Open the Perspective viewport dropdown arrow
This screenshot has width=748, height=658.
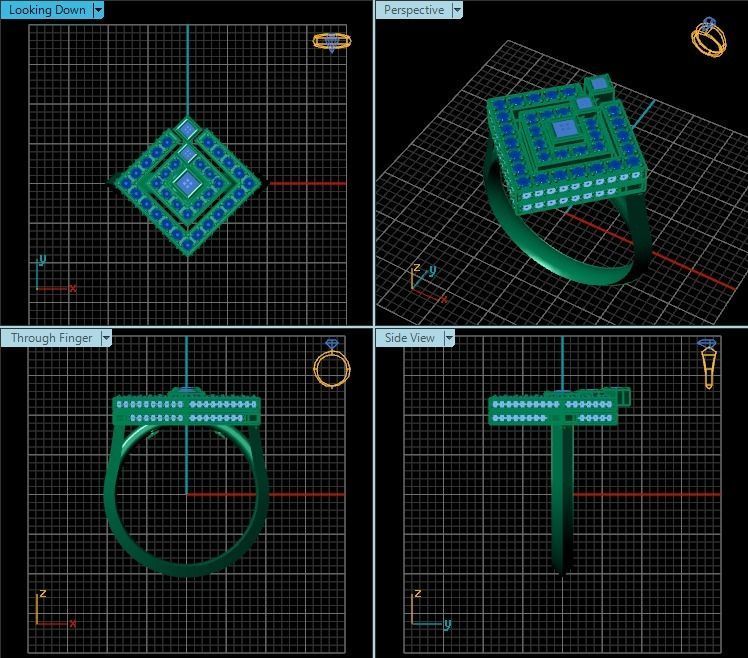click(457, 10)
